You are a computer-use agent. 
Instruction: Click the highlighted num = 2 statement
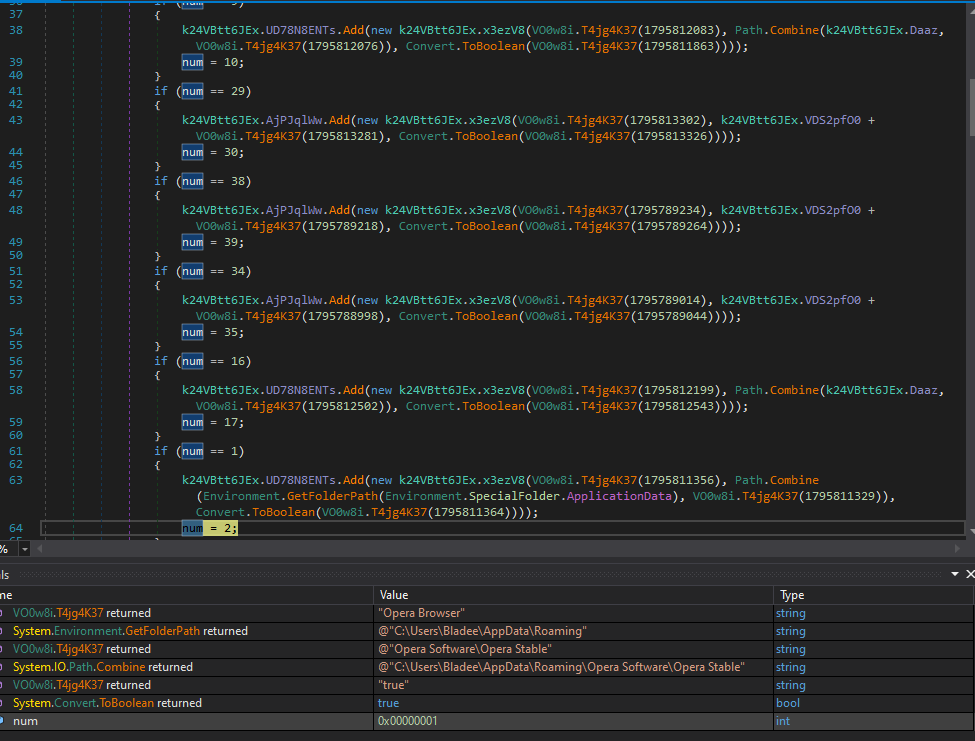point(210,528)
